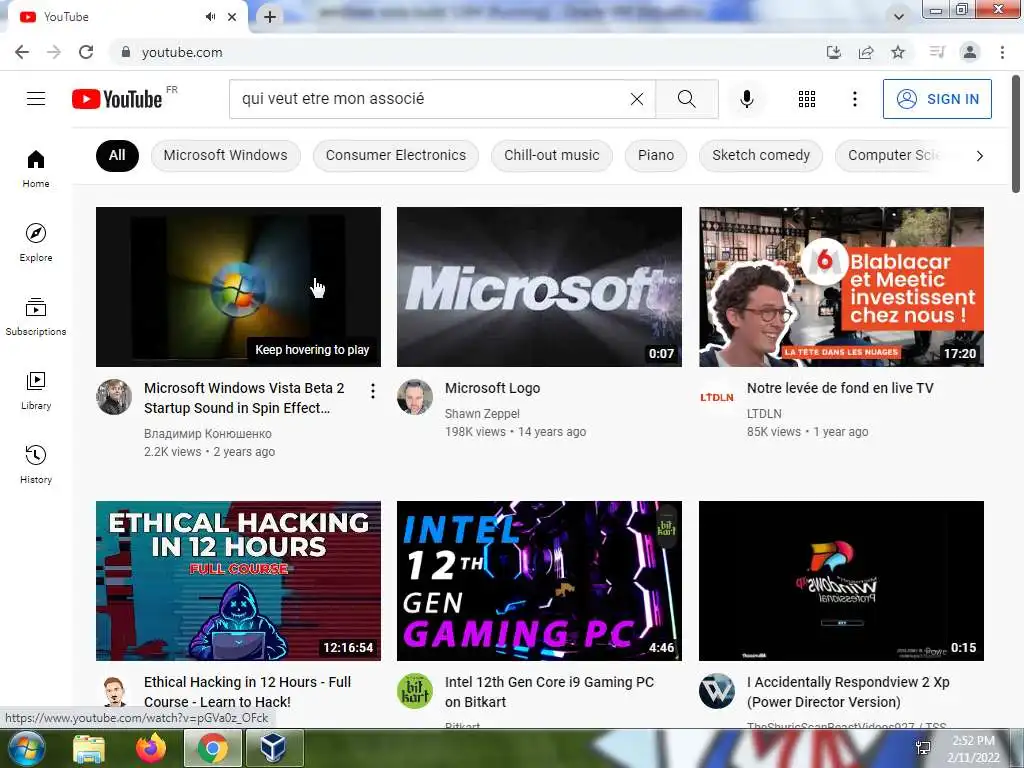Select the Sketch comedy filter chip

tap(761, 155)
